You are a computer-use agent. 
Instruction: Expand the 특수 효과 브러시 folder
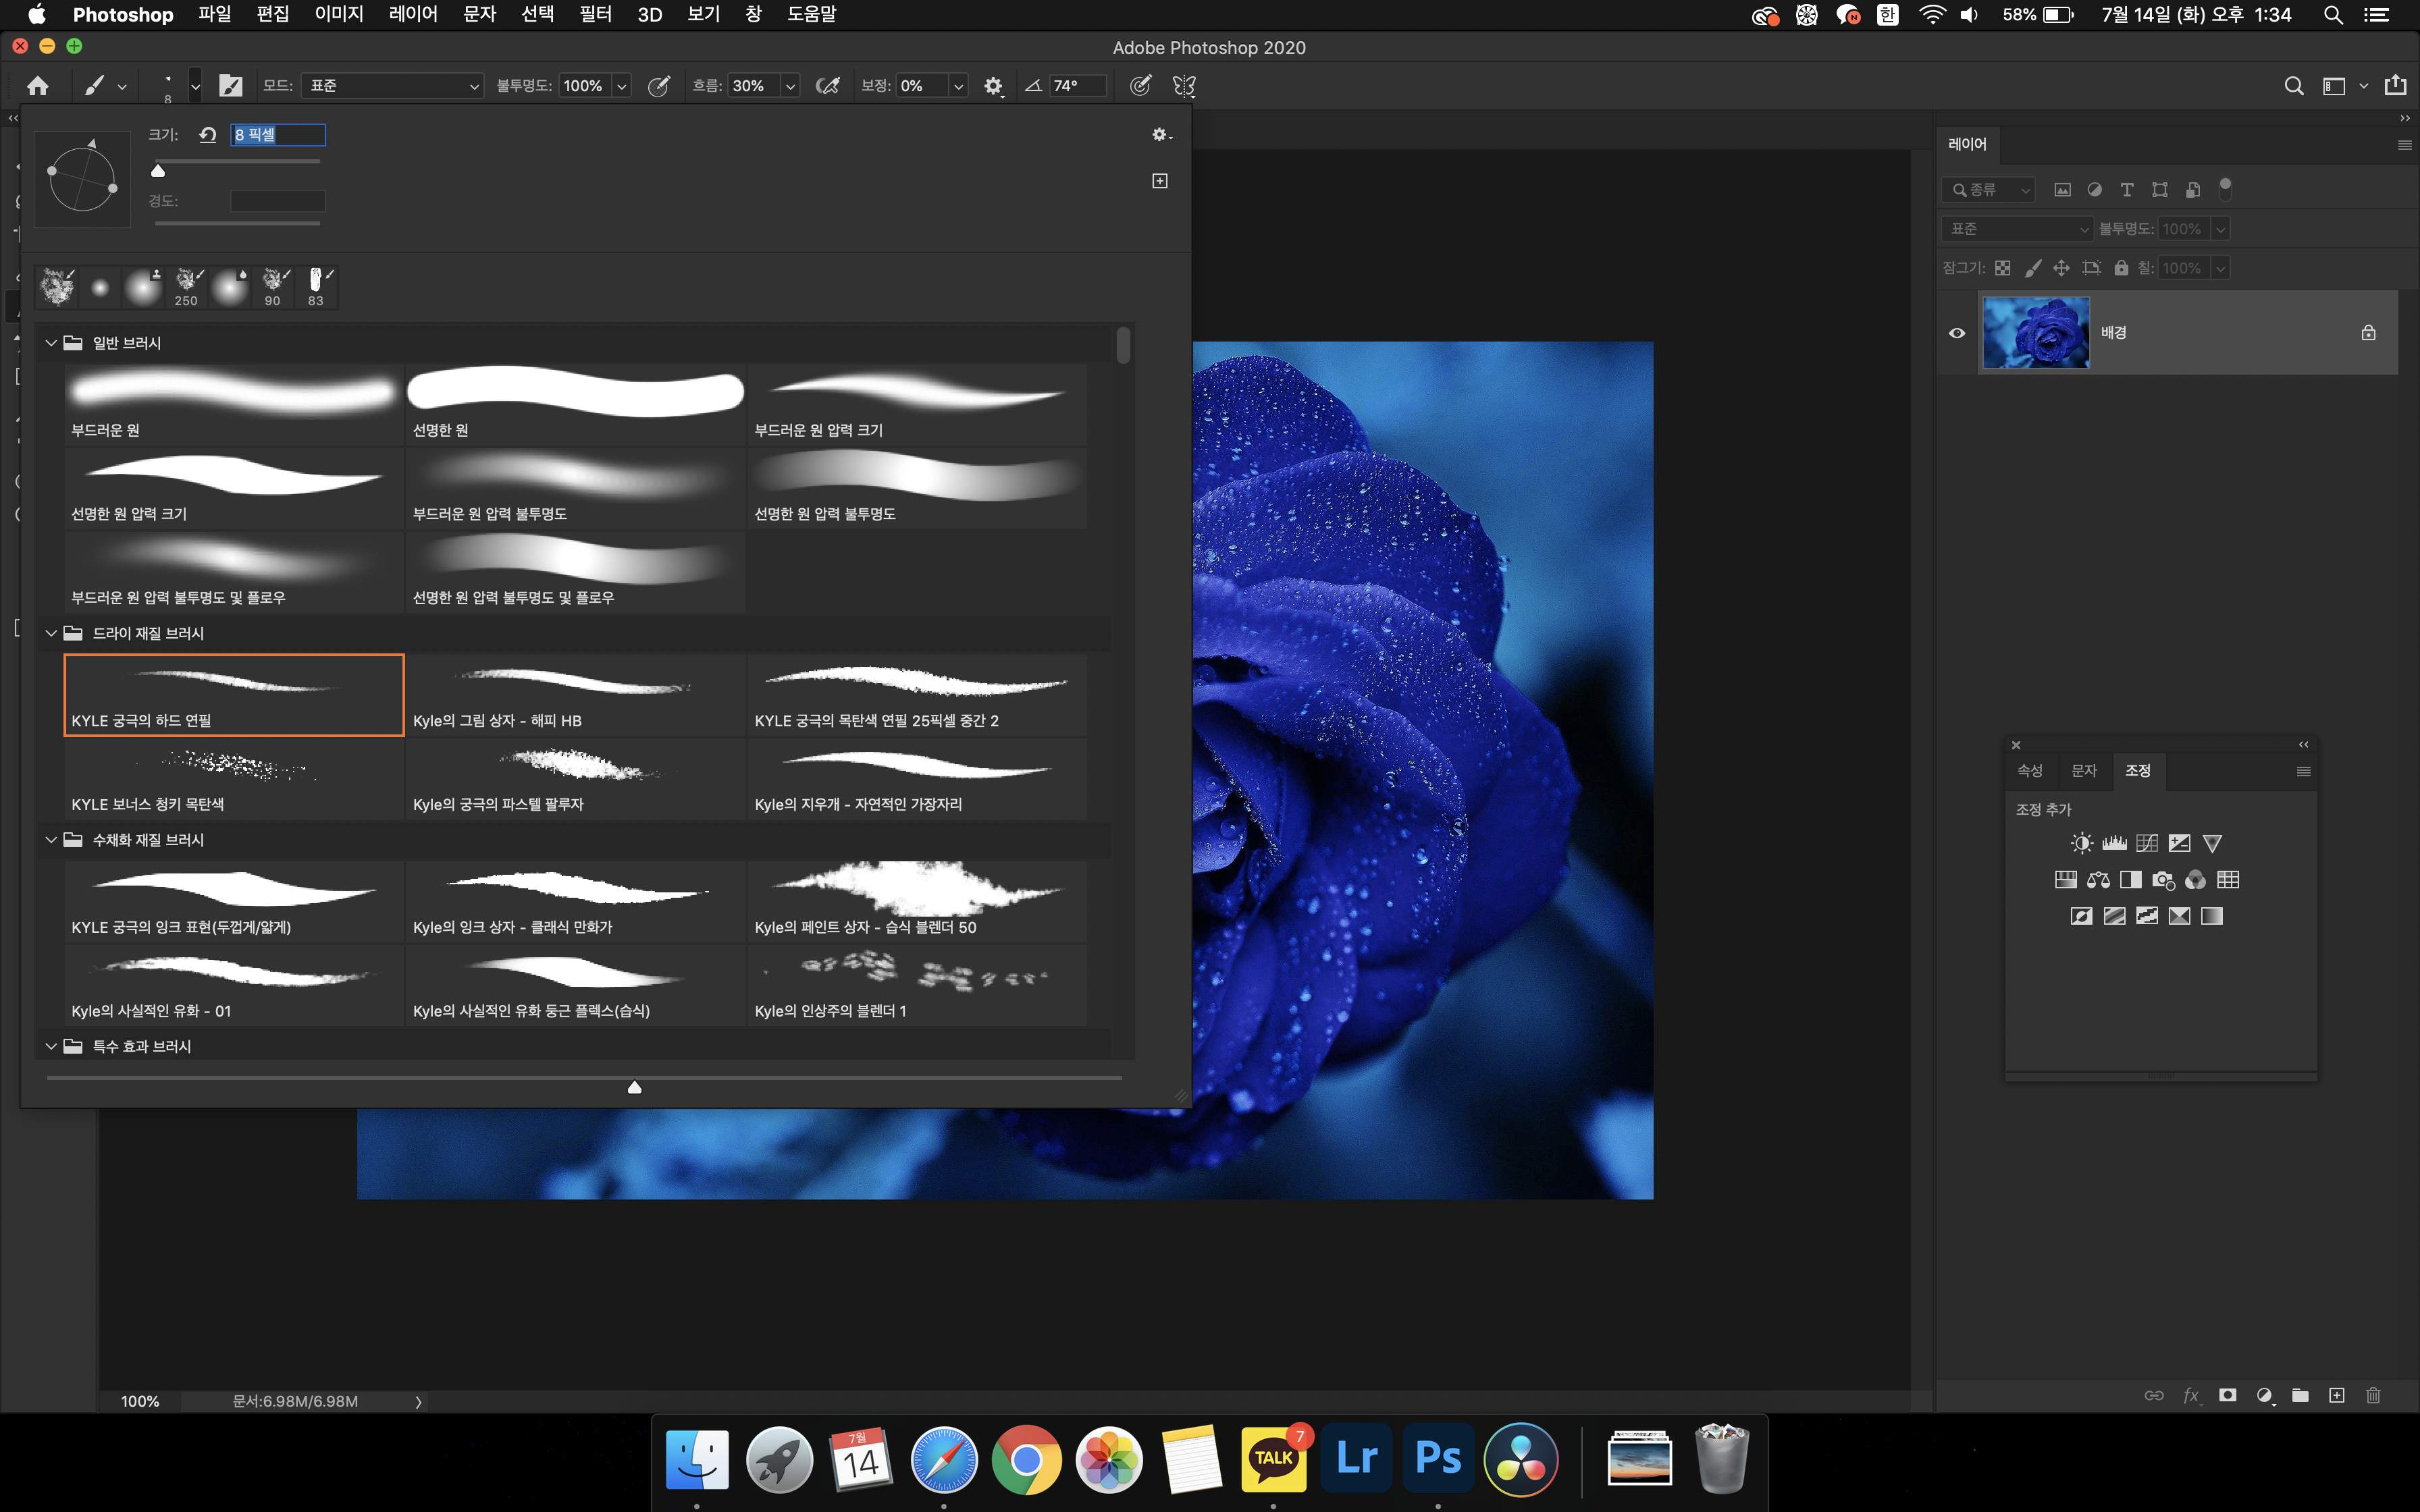point(51,1046)
